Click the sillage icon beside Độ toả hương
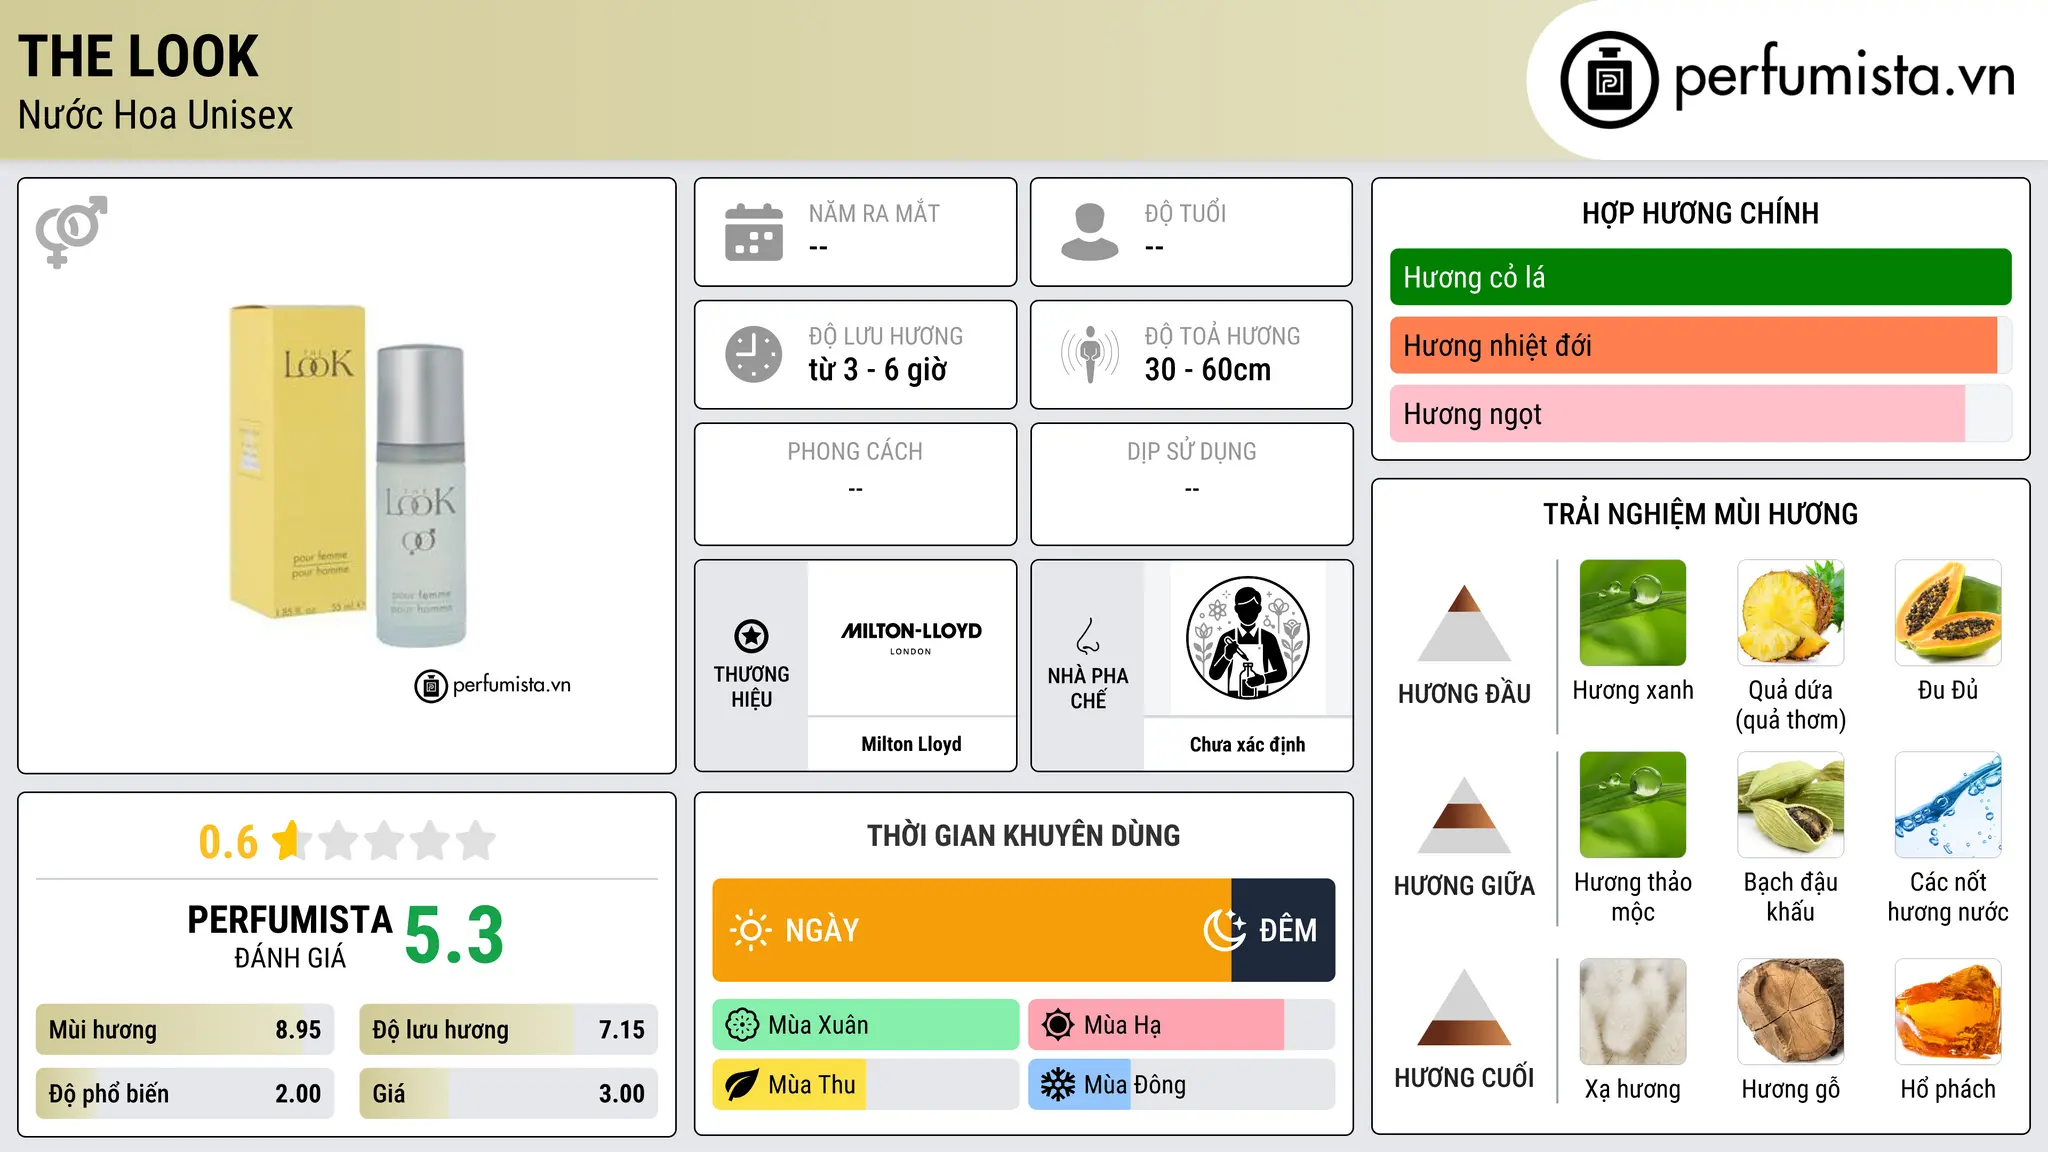 [x=1090, y=354]
